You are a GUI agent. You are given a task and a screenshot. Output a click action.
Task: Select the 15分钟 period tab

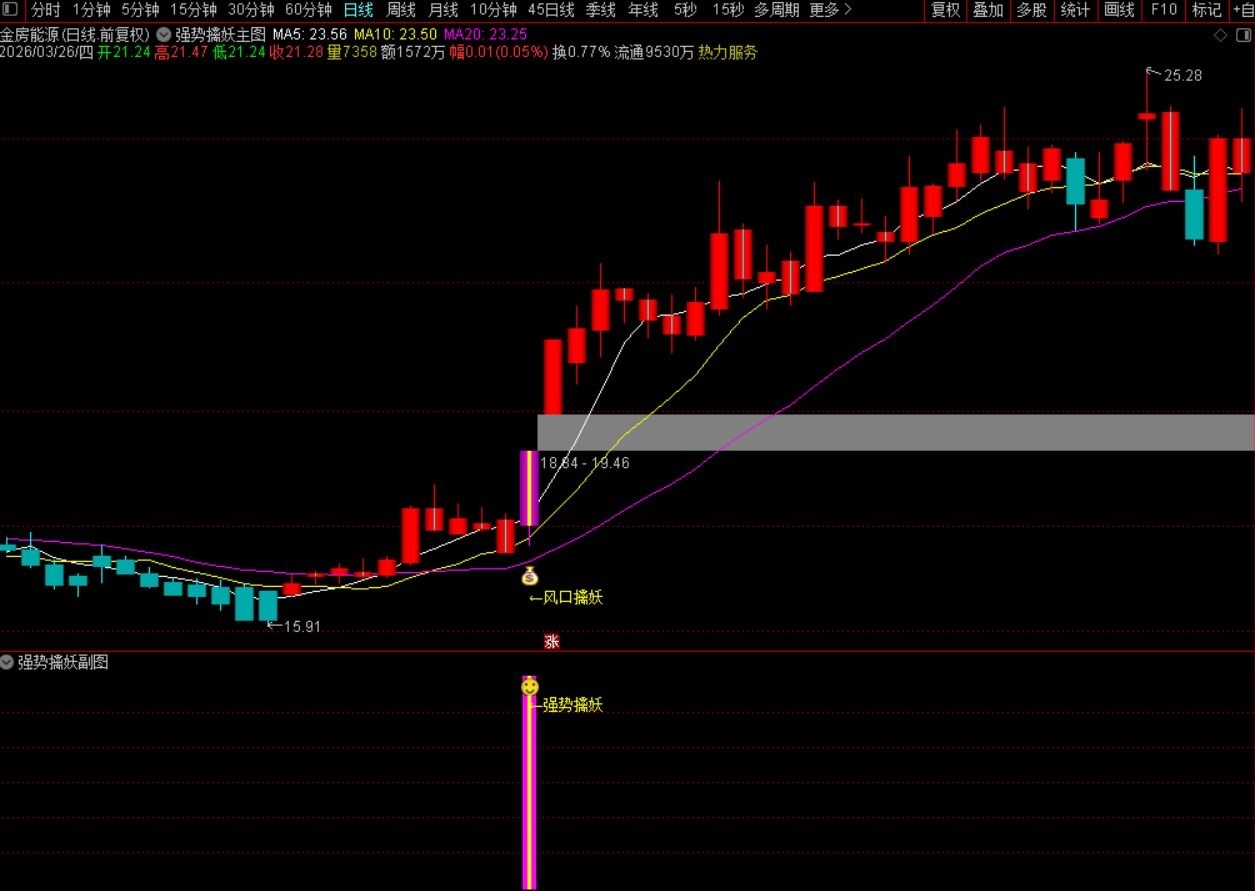[x=193, y=10]
